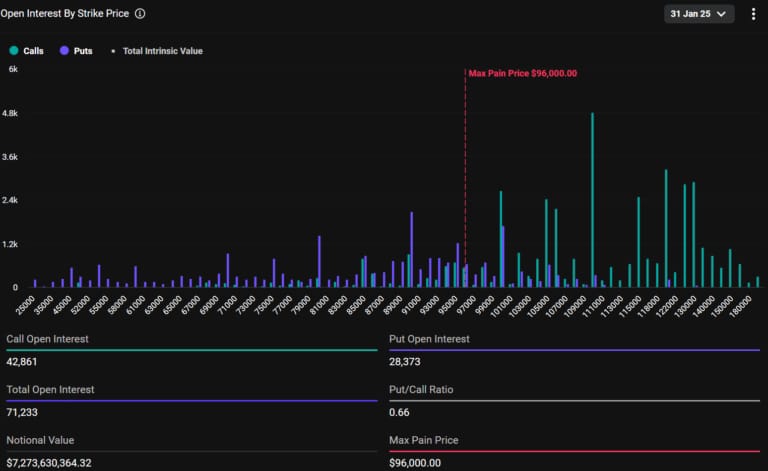Click the Notional Value figure $7,273,630,364.32

tap(62, 463)
